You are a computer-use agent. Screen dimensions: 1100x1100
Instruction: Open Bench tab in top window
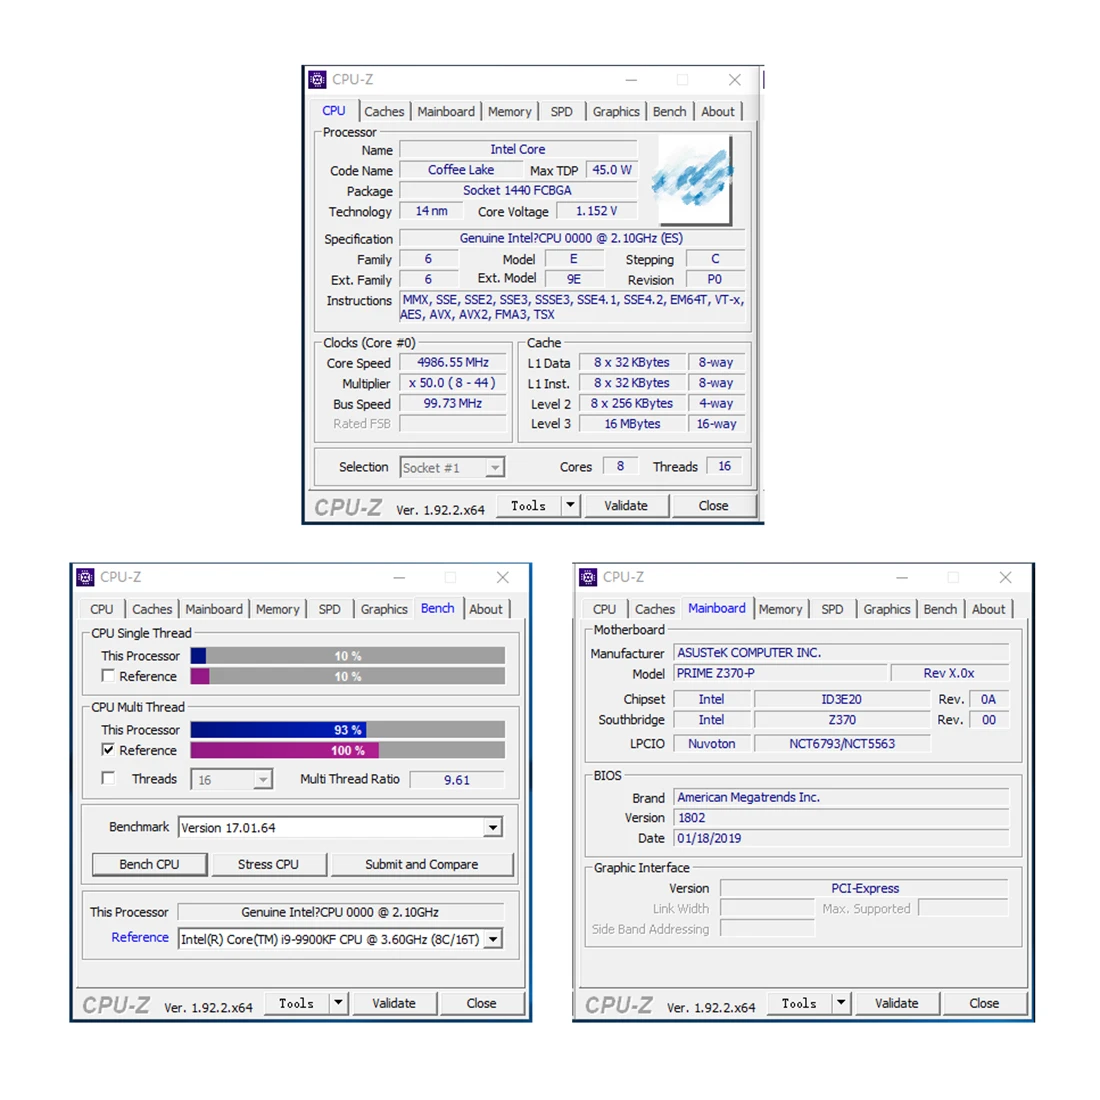coord(669,112)
